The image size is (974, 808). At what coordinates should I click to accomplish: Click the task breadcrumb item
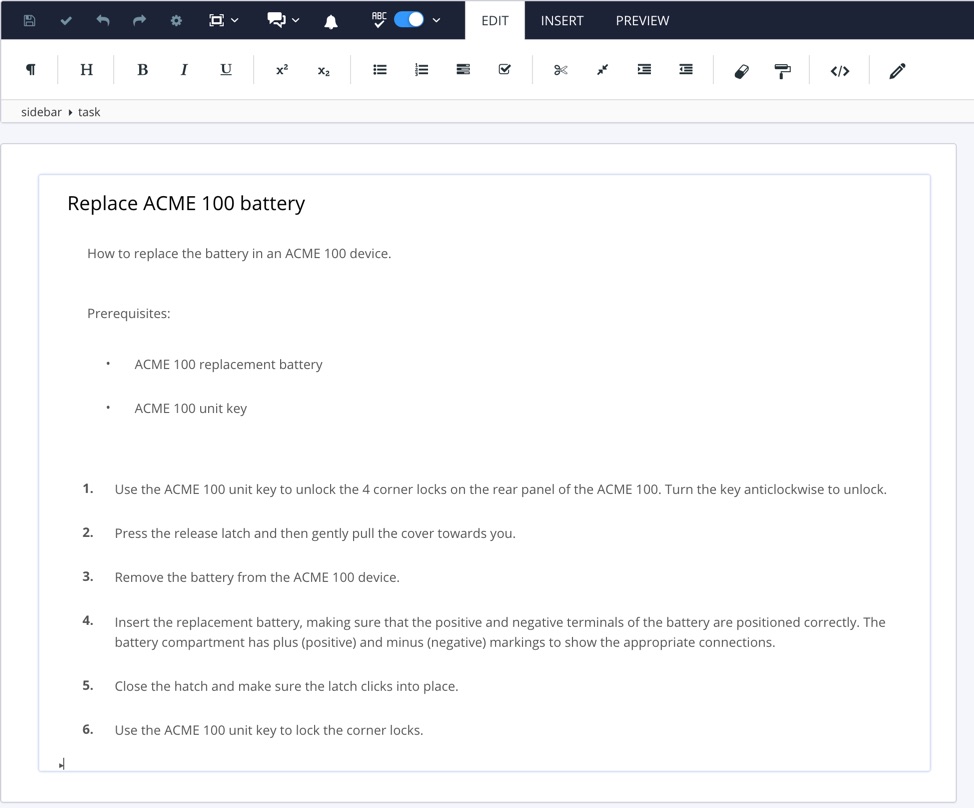[x=89, y=112]
